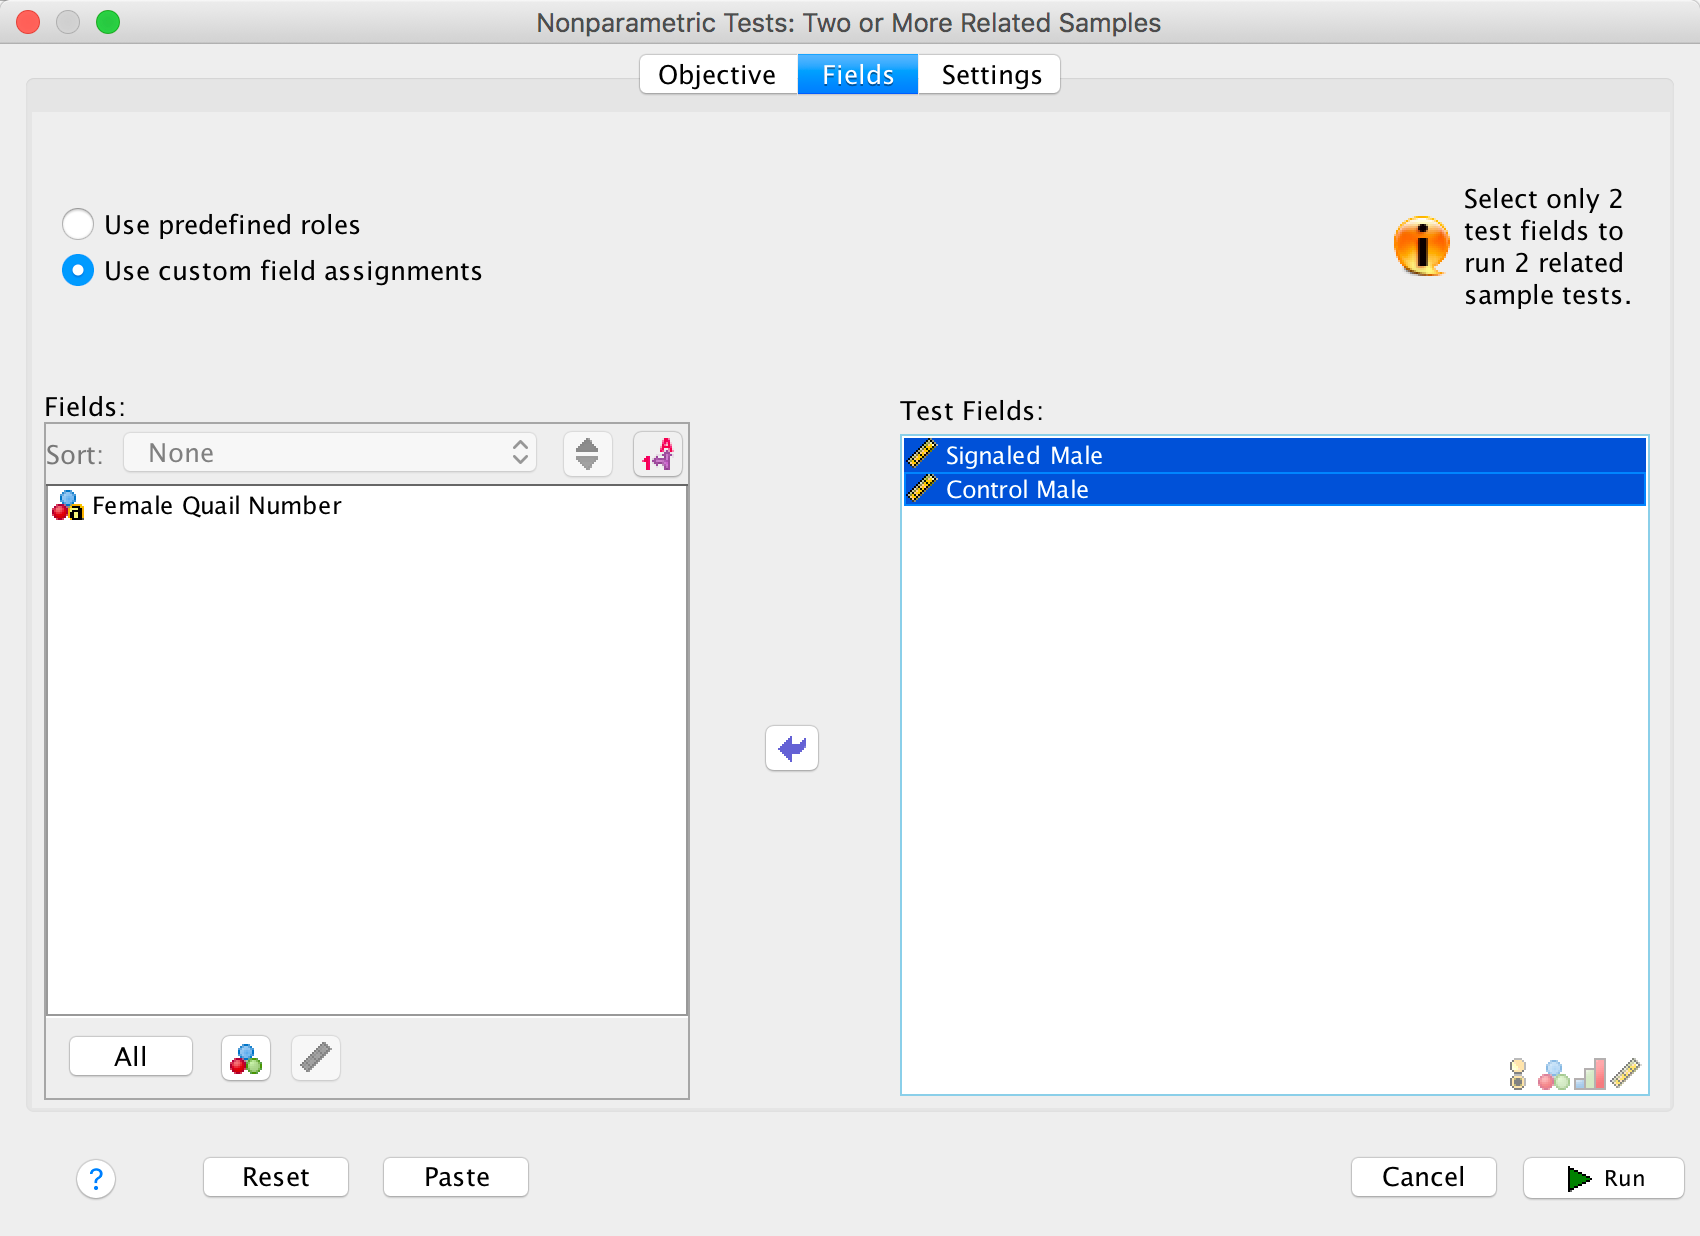Show only nominal fields with colored balls button
Image resolution: width=1700 pixels, height=1236 pixels.
coord(246,1058)
